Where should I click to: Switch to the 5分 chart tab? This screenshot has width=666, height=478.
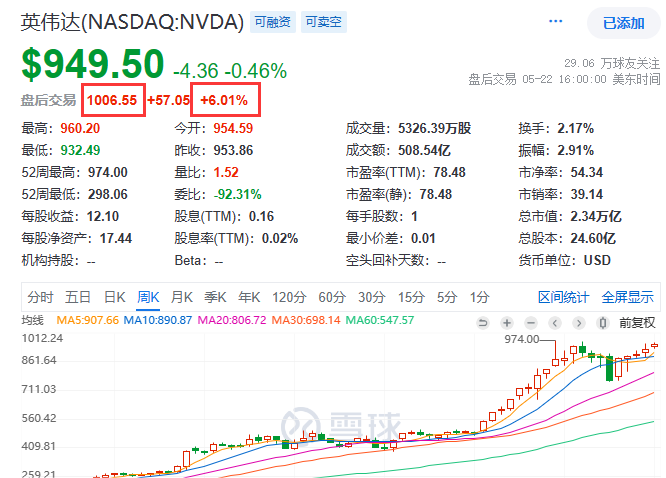(447, 297)
